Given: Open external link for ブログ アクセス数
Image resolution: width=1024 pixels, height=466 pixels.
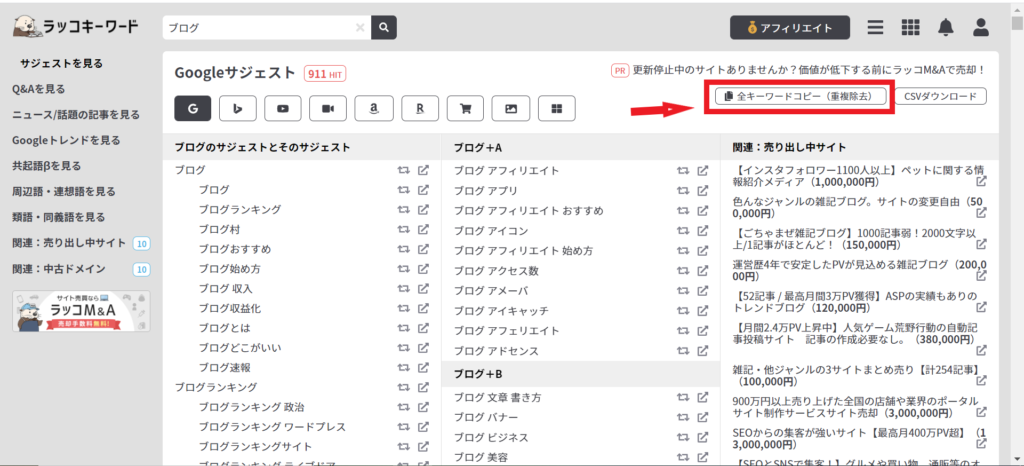Looking at the screenshot, I should coord(703,270).
